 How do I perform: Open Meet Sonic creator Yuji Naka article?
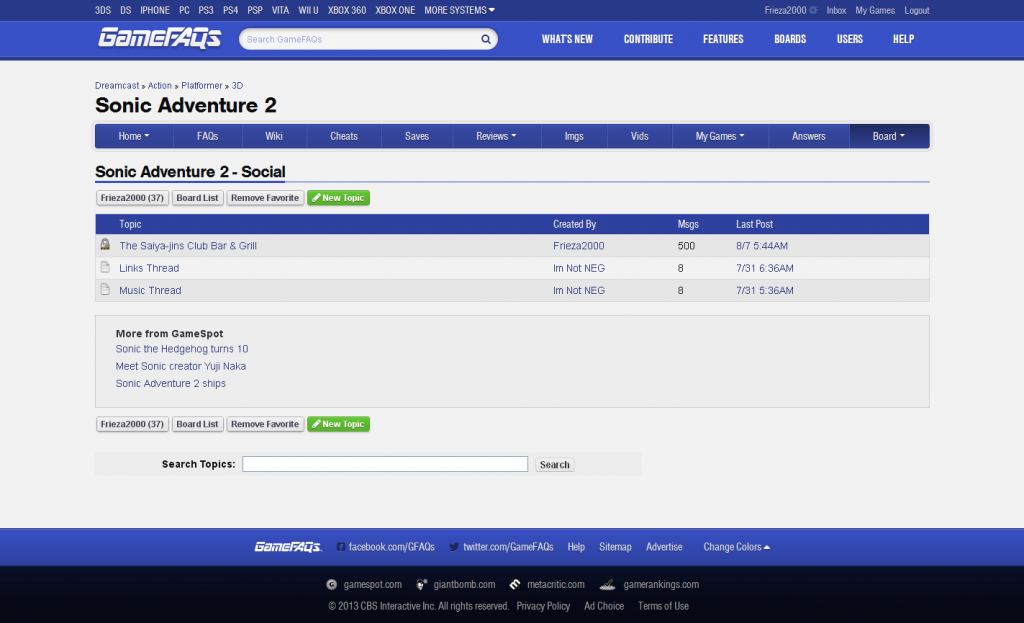[x=181, y=366]
